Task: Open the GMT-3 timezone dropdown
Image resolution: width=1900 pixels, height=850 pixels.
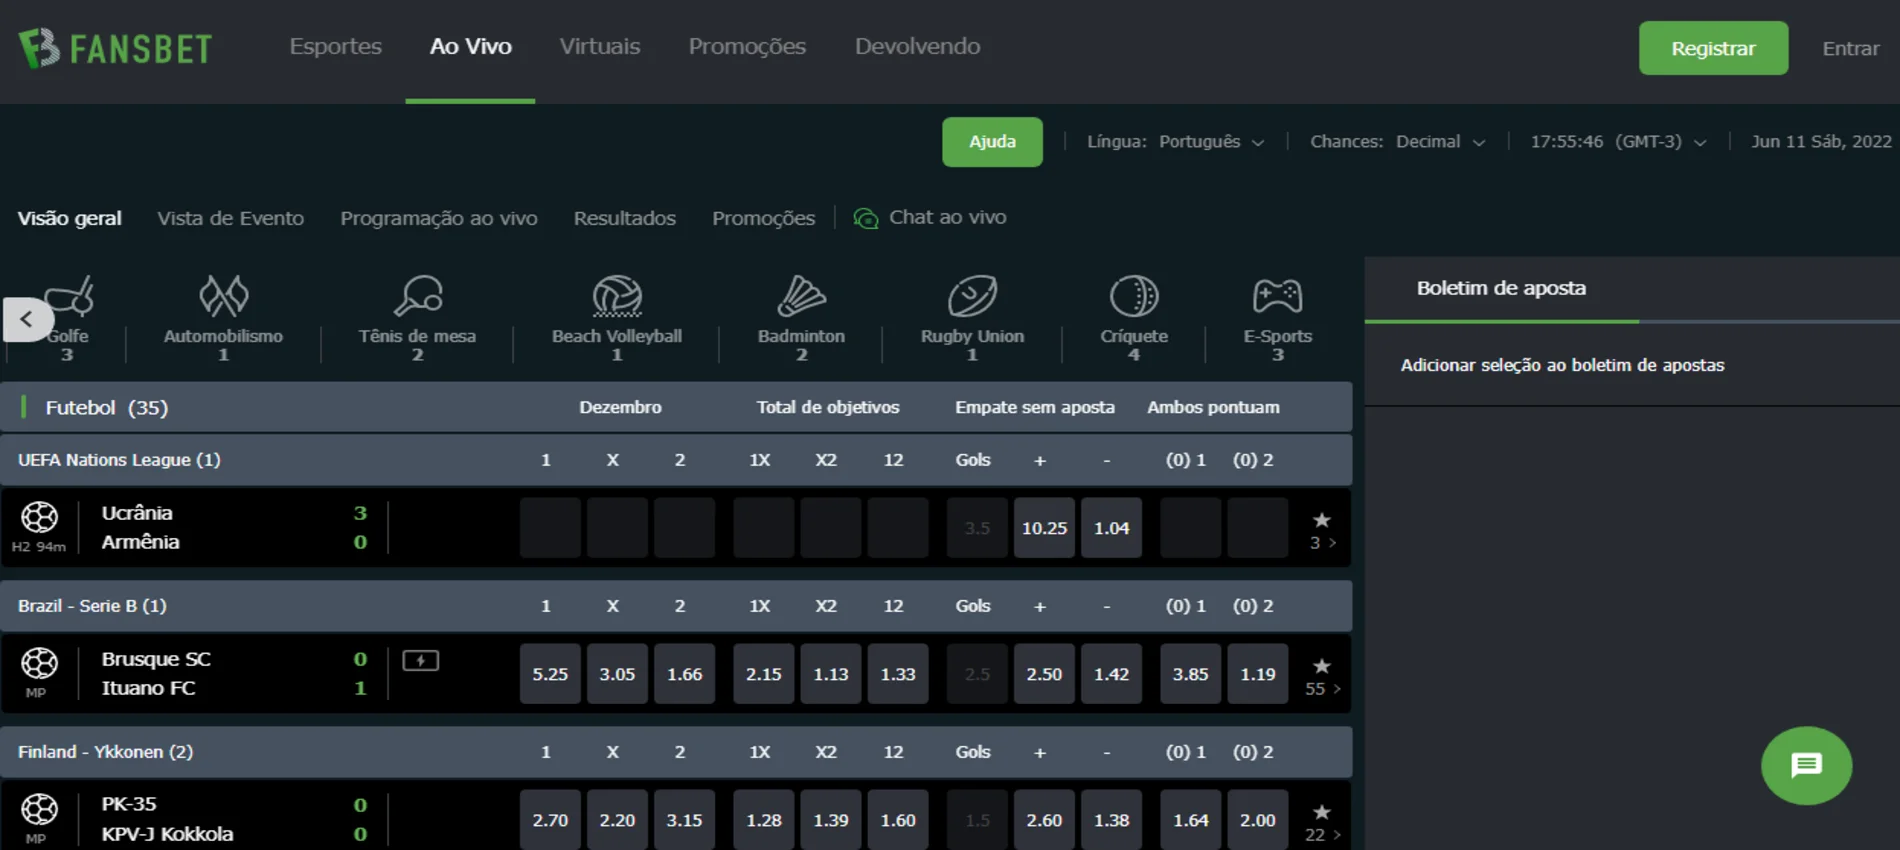Action: coord(1618,142)
